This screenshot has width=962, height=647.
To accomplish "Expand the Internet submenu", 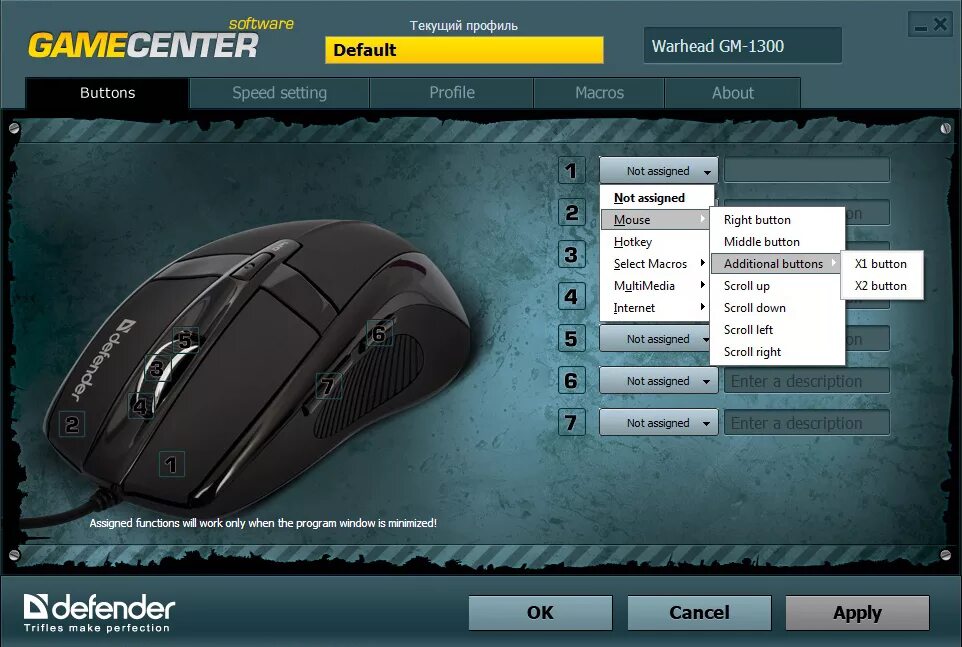I will (x=655, y=308).
